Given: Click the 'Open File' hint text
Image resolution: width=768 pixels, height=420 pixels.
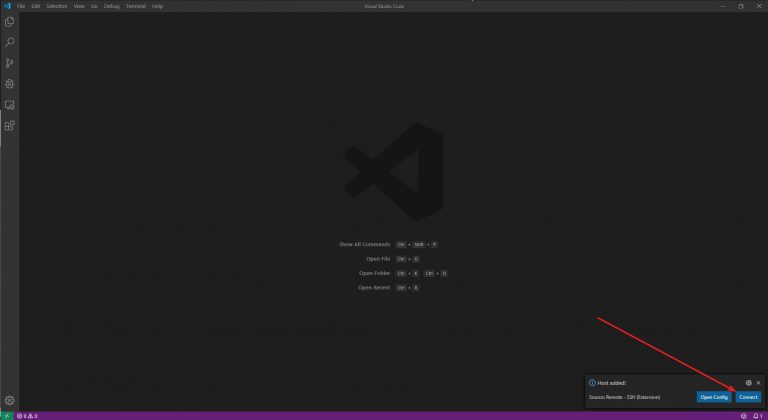Looking at the screenshot, I should 378,259.
